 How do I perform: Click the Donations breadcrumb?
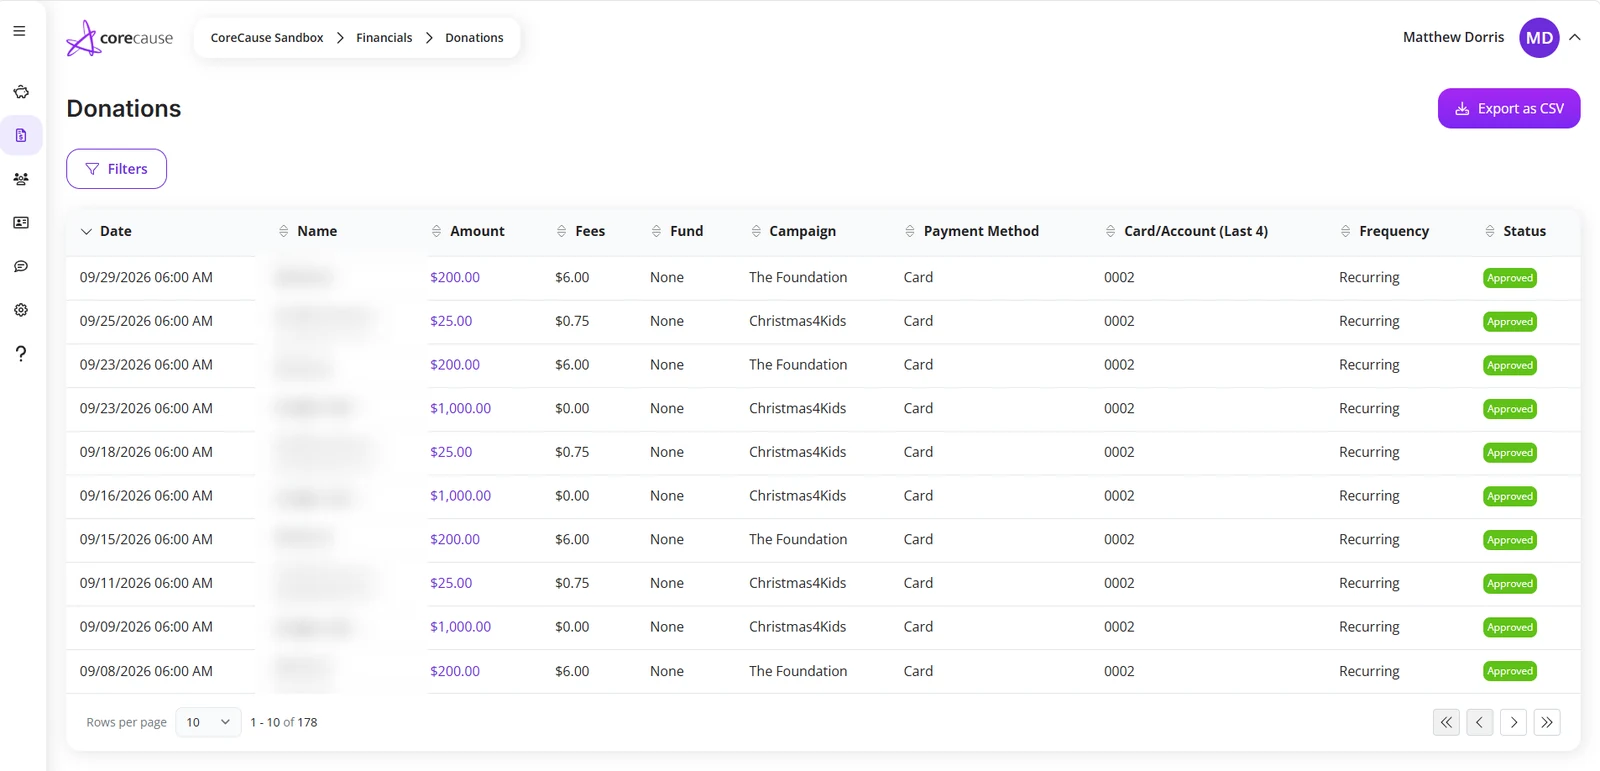[x=474, y=38]
